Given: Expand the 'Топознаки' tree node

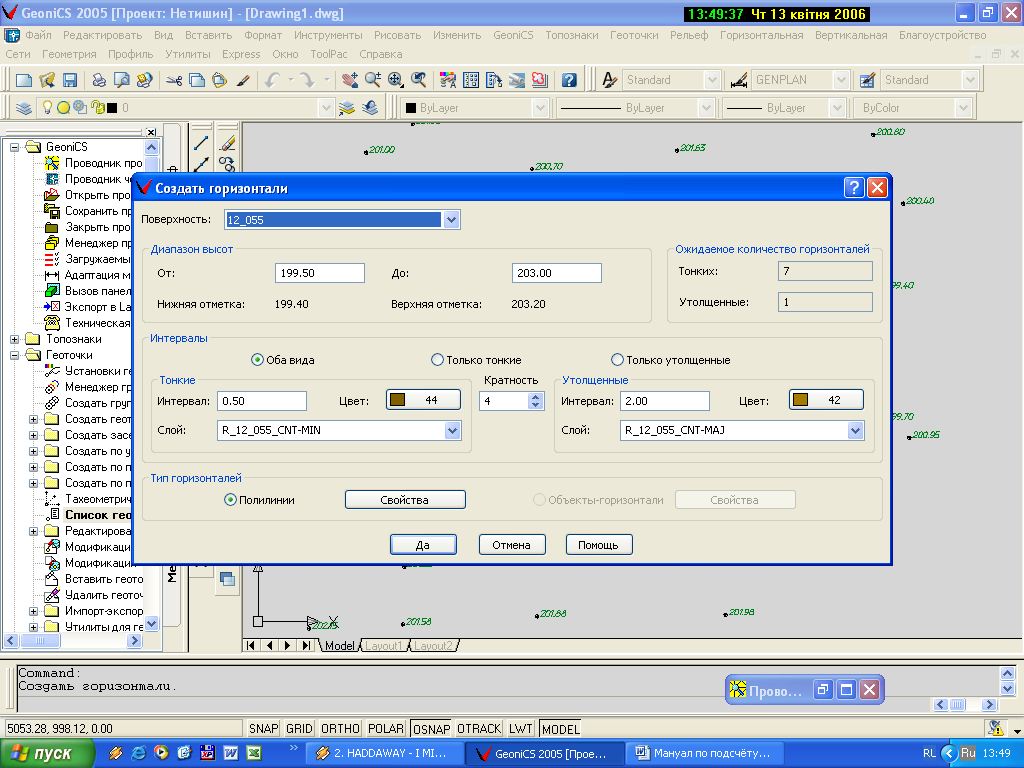Looking at the screenshot, I should coord(15,339).
